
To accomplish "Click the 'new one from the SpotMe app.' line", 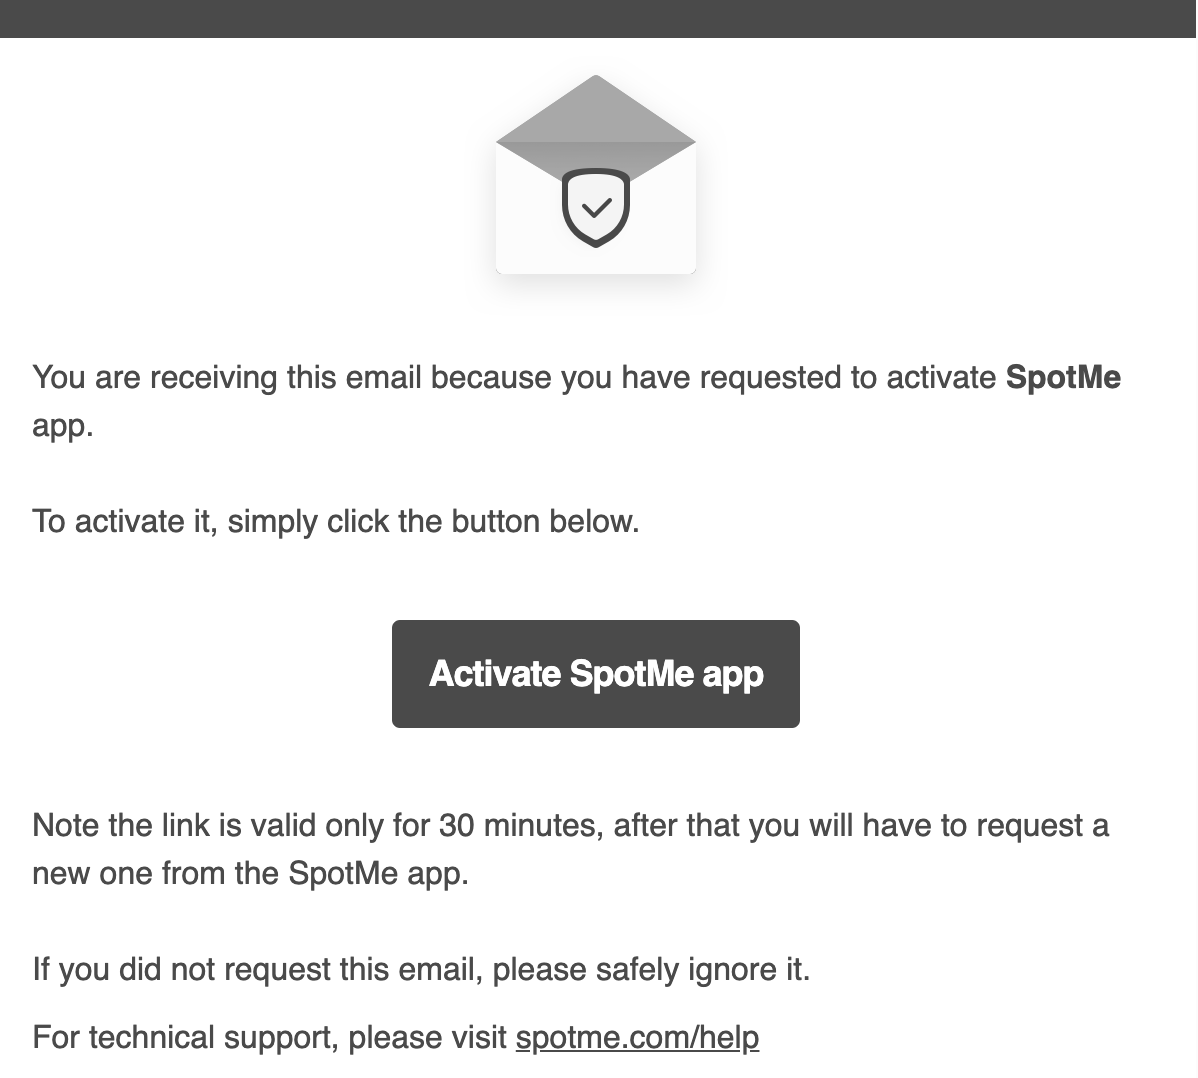I will coord(251,873).
